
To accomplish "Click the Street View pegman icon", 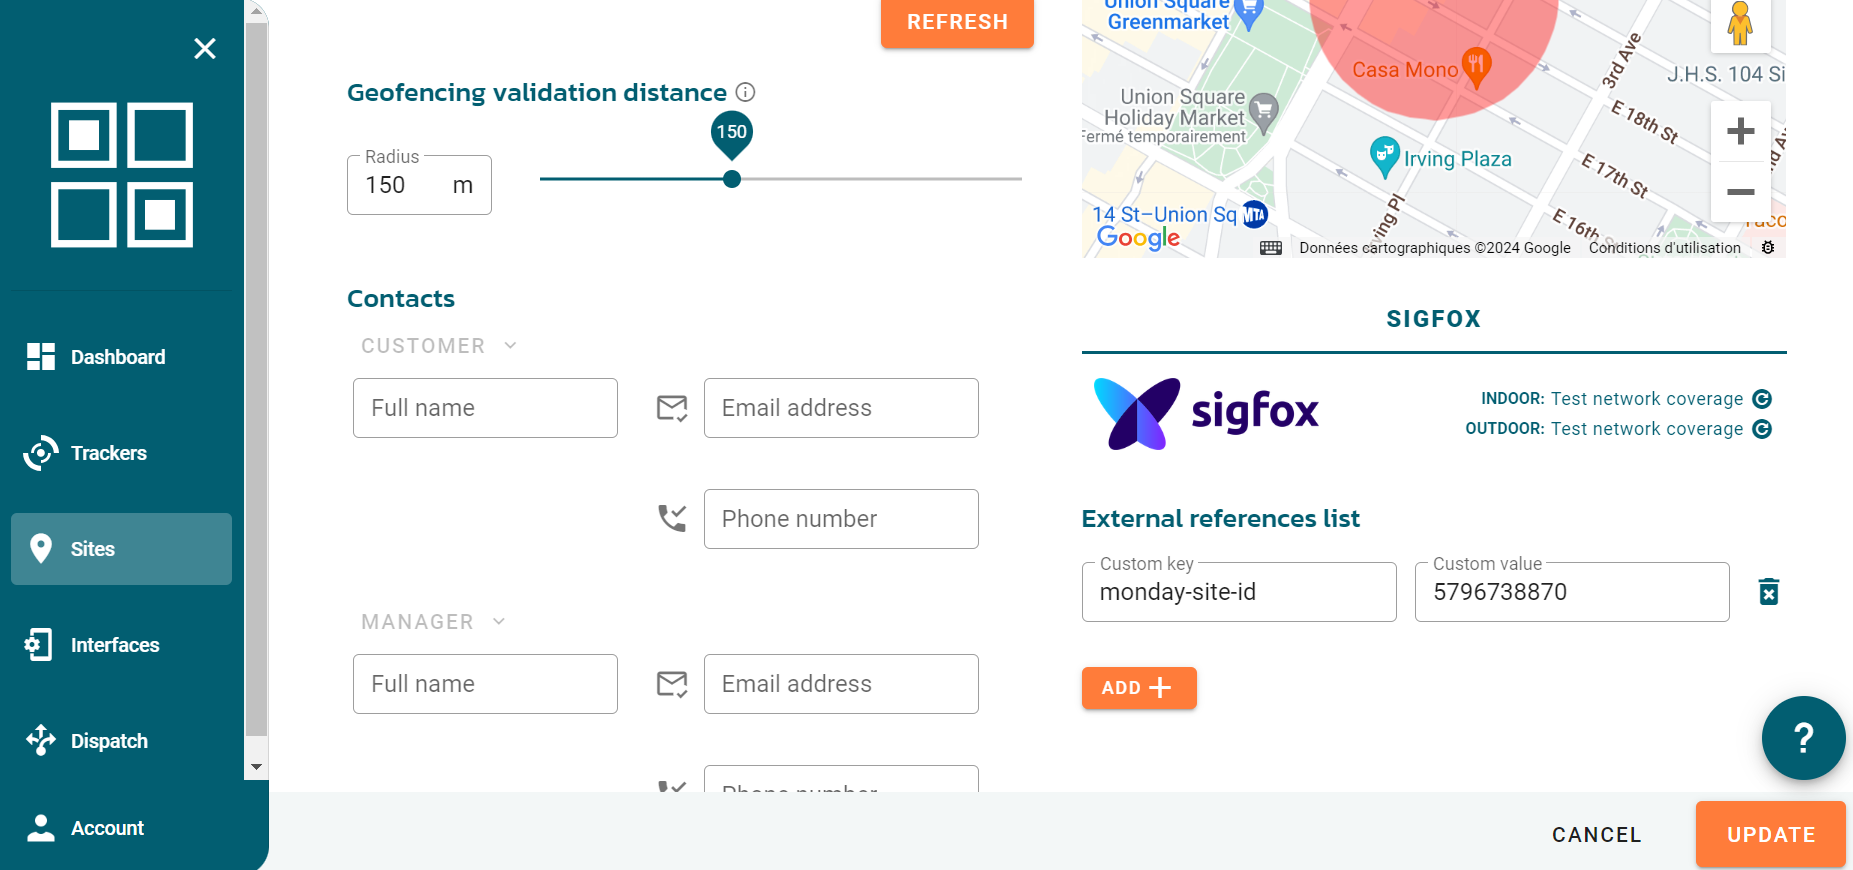I will pos(1740,22).
